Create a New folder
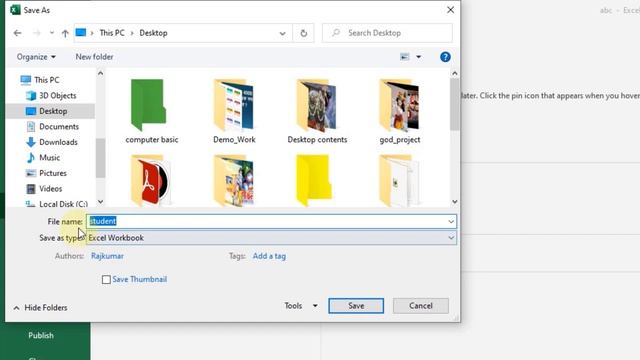Screen dimensions: 640x360 tap(94, 57)
